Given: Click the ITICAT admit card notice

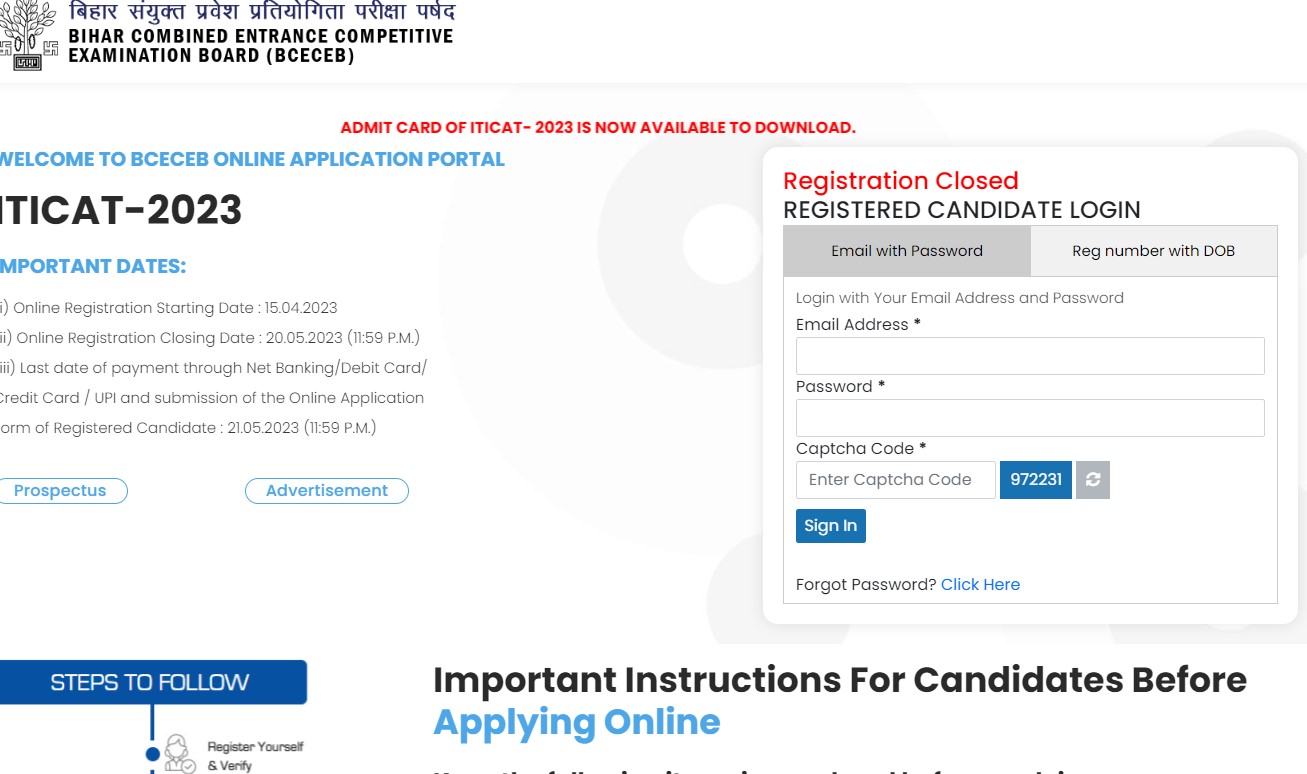Looking at the screenshot, I should (x=598, y=128).
